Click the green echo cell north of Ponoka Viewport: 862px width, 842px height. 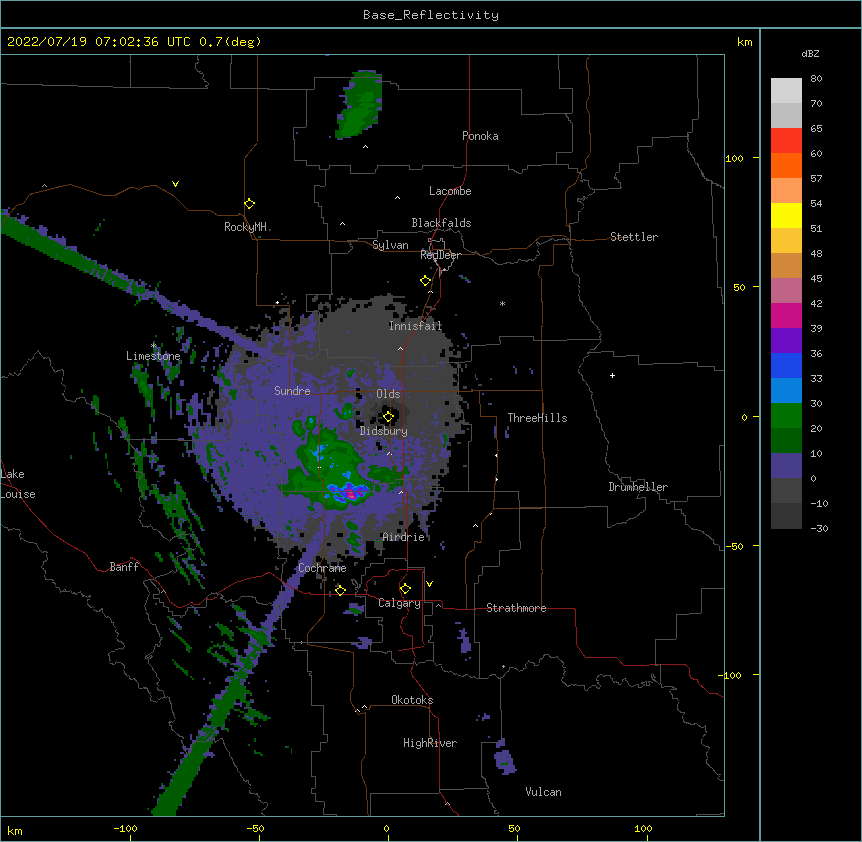359,104
